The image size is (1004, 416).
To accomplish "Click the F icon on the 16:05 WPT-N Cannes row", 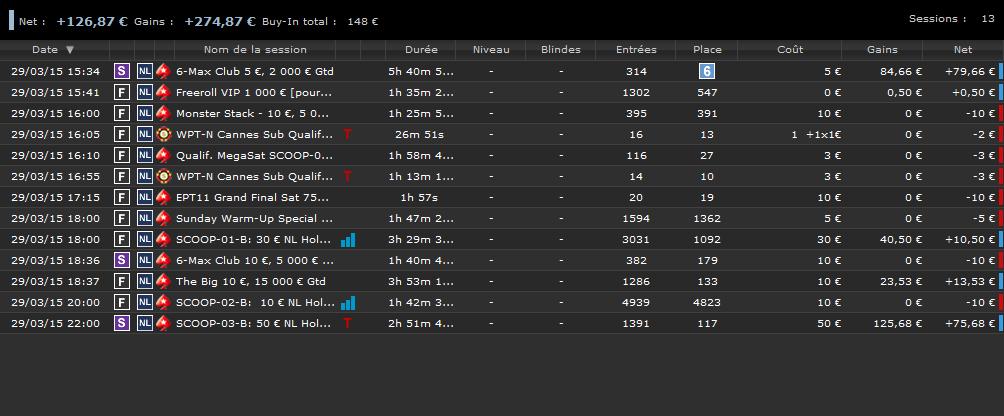I will click(x=122, y=134).
